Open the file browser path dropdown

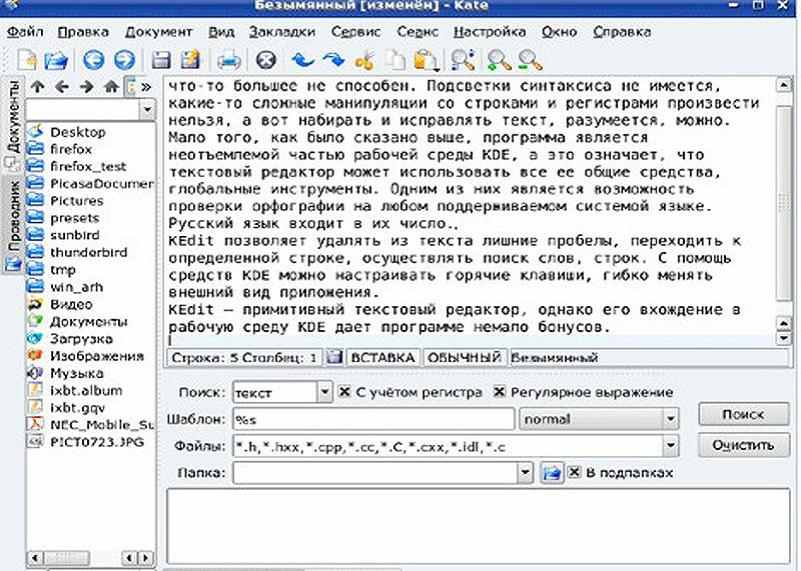pos(147,109)
